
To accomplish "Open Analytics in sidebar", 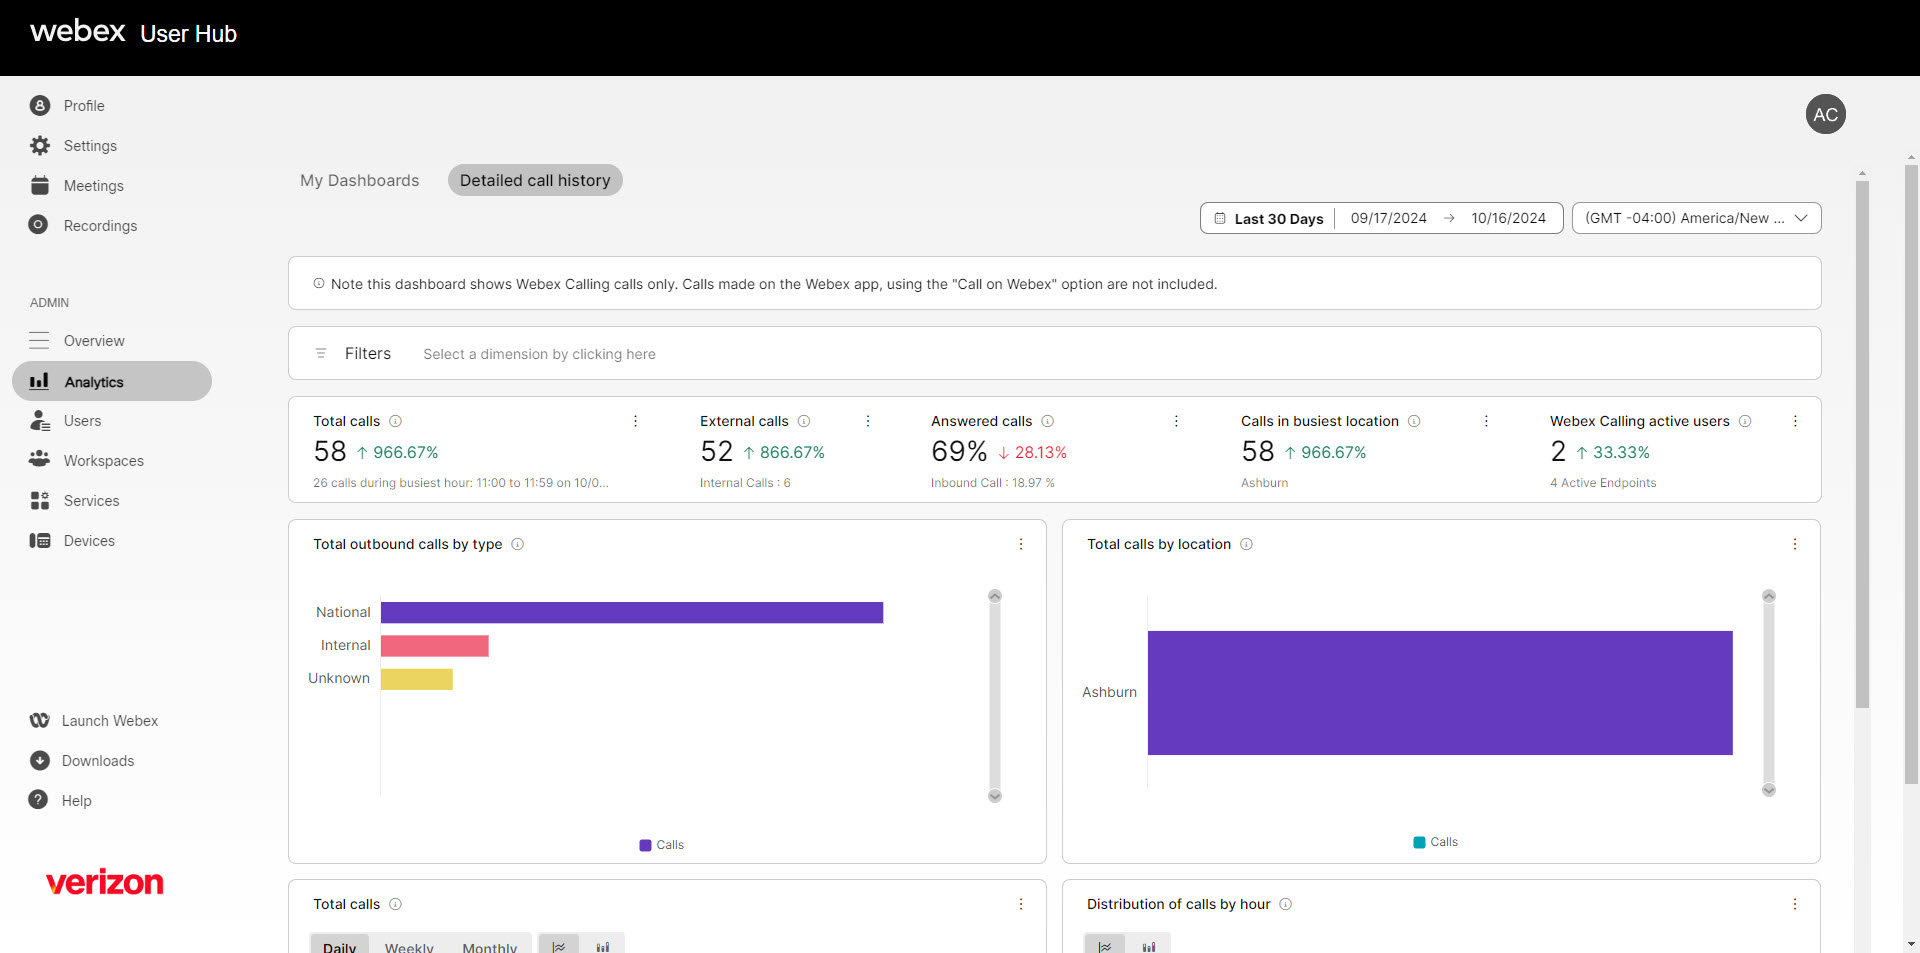I will [x=112, y=381].
